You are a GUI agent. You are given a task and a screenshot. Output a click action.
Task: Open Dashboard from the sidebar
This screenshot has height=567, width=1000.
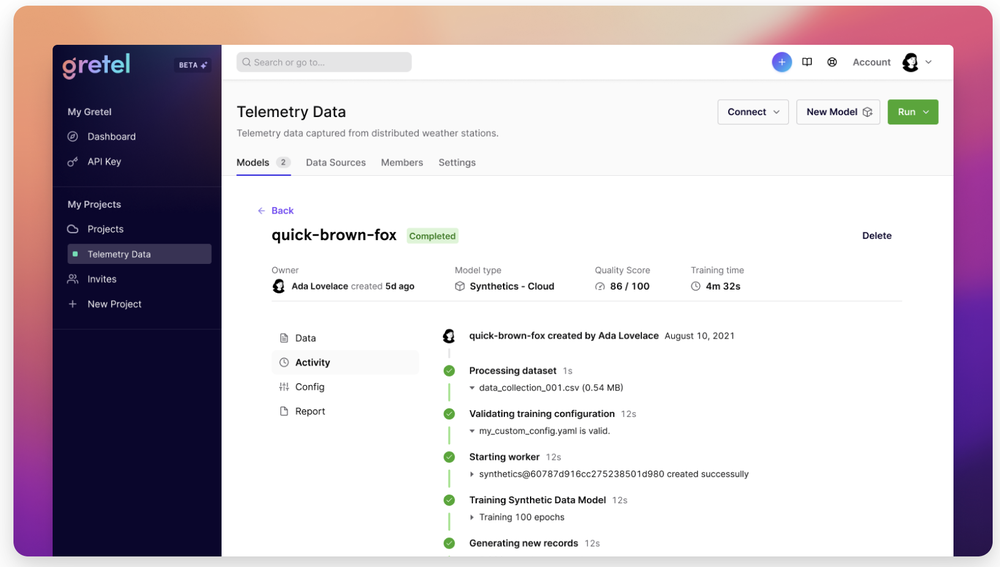coord(111,137)
